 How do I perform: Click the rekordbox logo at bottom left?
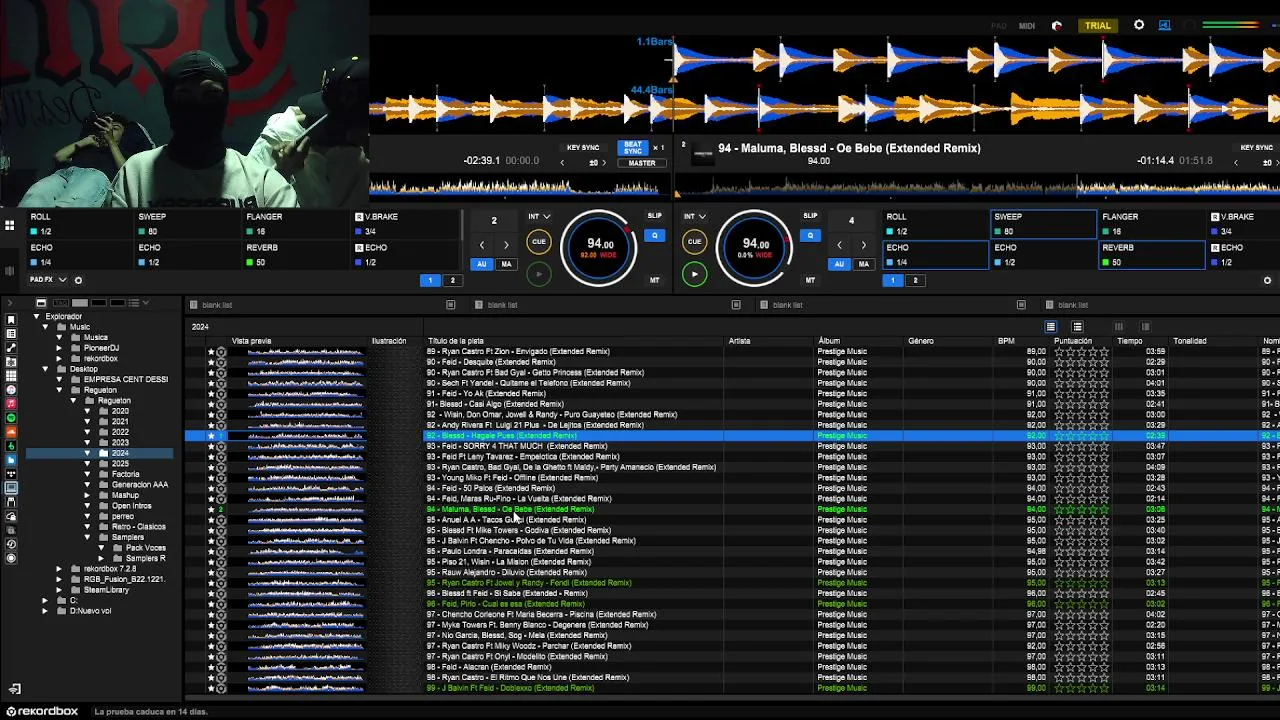pos(40,712)
